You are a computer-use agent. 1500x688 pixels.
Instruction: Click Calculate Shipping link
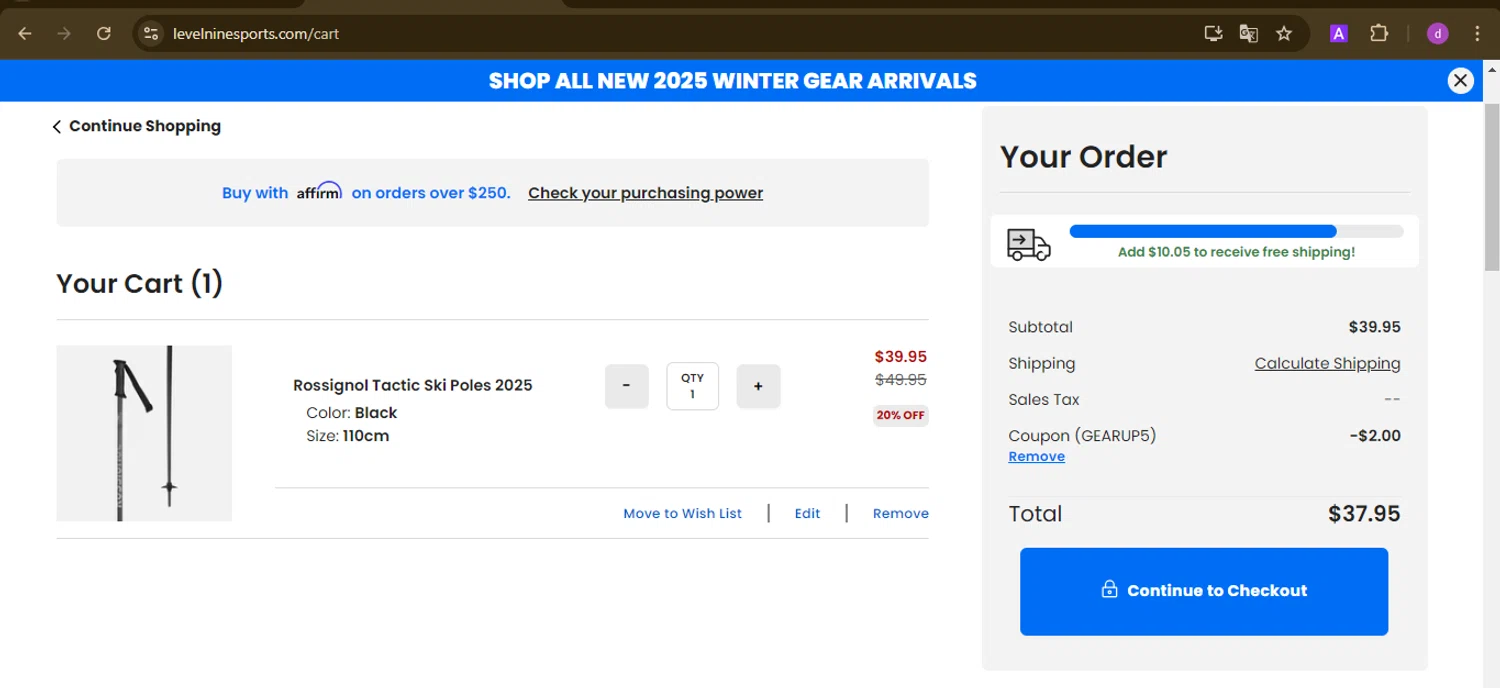[x=1327, y=364]
